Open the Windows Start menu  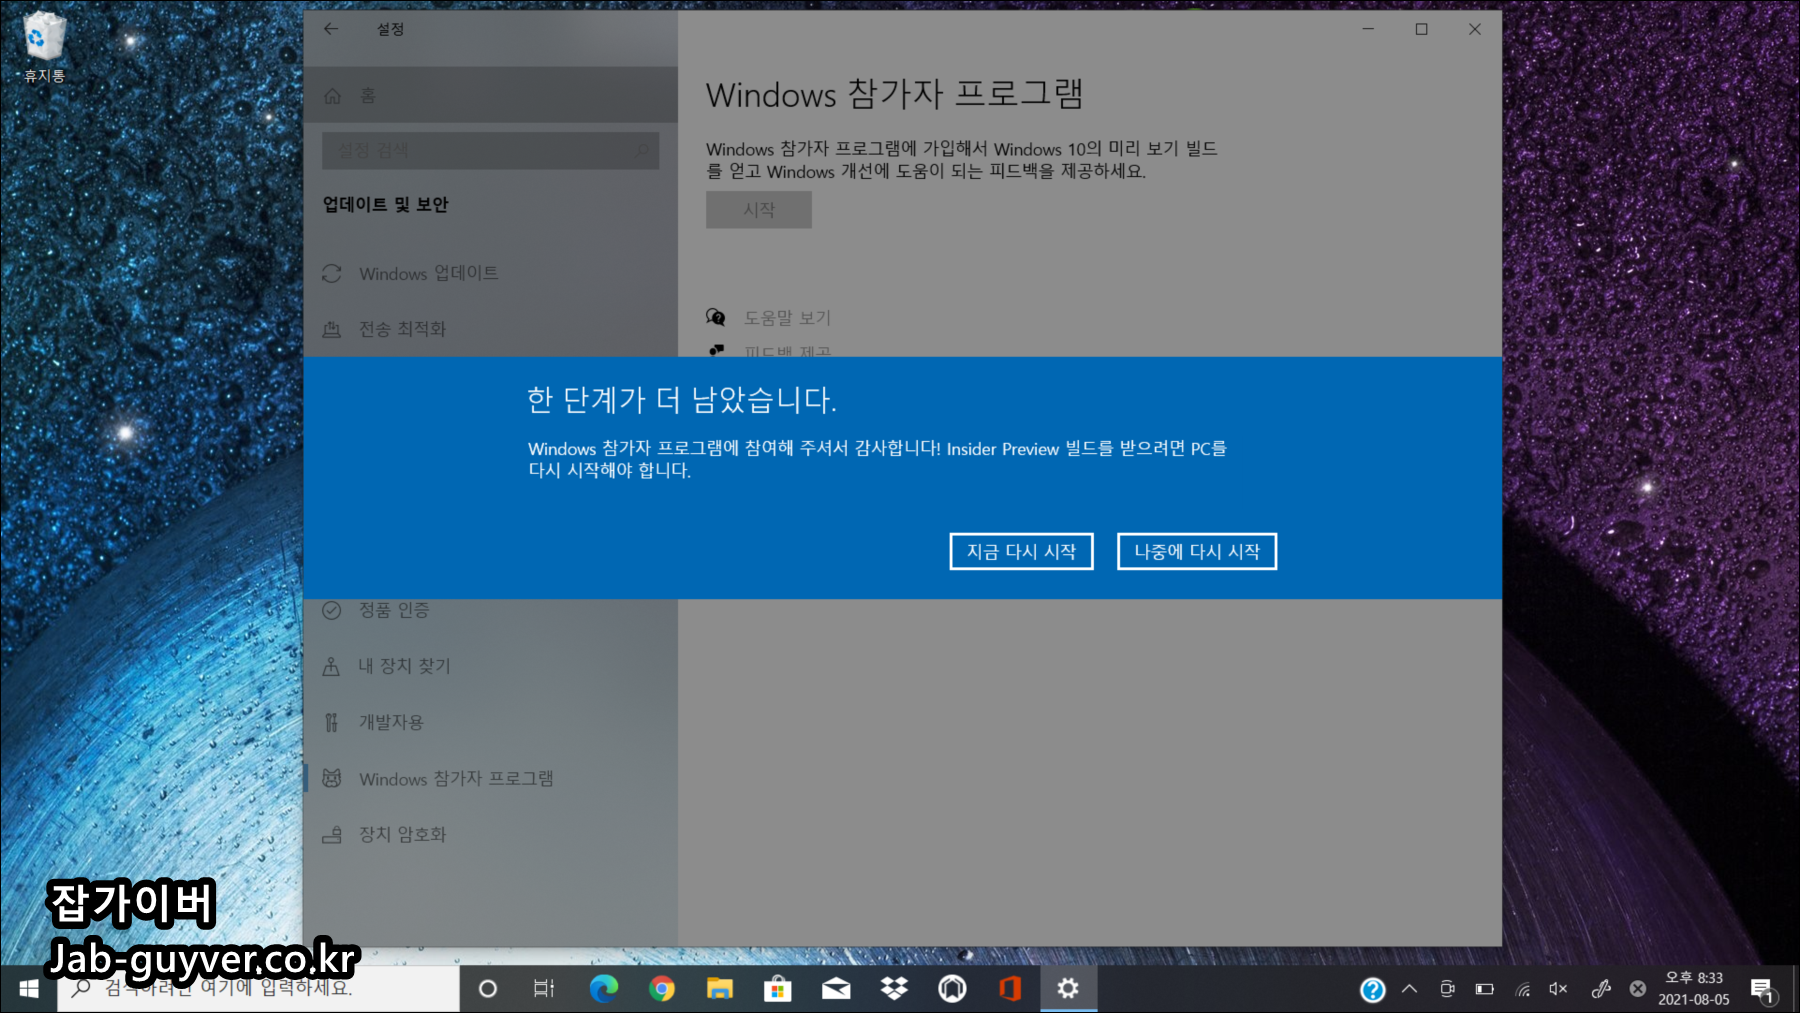(x=28, y=989)
